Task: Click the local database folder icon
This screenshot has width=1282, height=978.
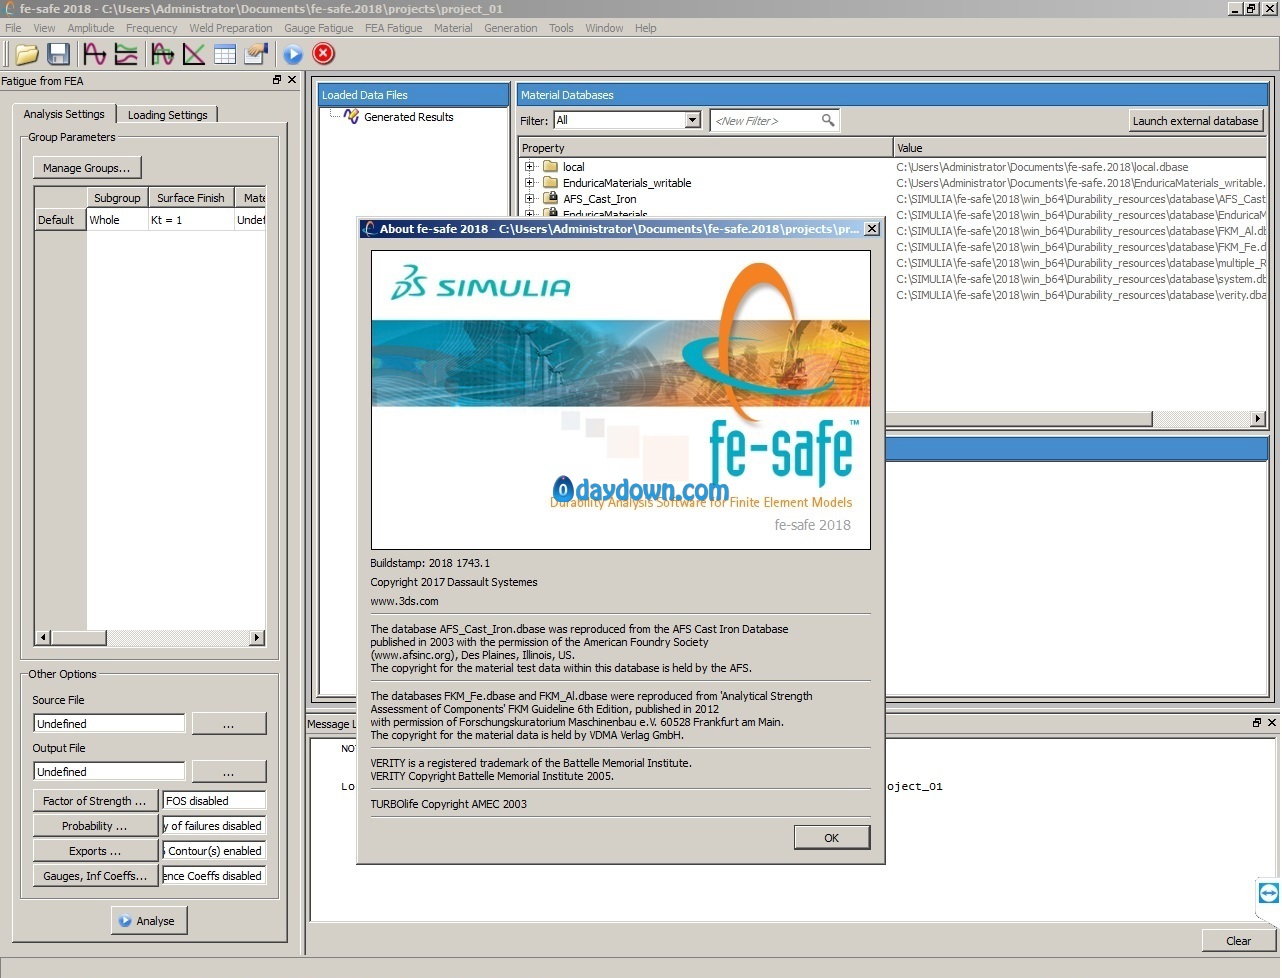Action: coord(550,167)
